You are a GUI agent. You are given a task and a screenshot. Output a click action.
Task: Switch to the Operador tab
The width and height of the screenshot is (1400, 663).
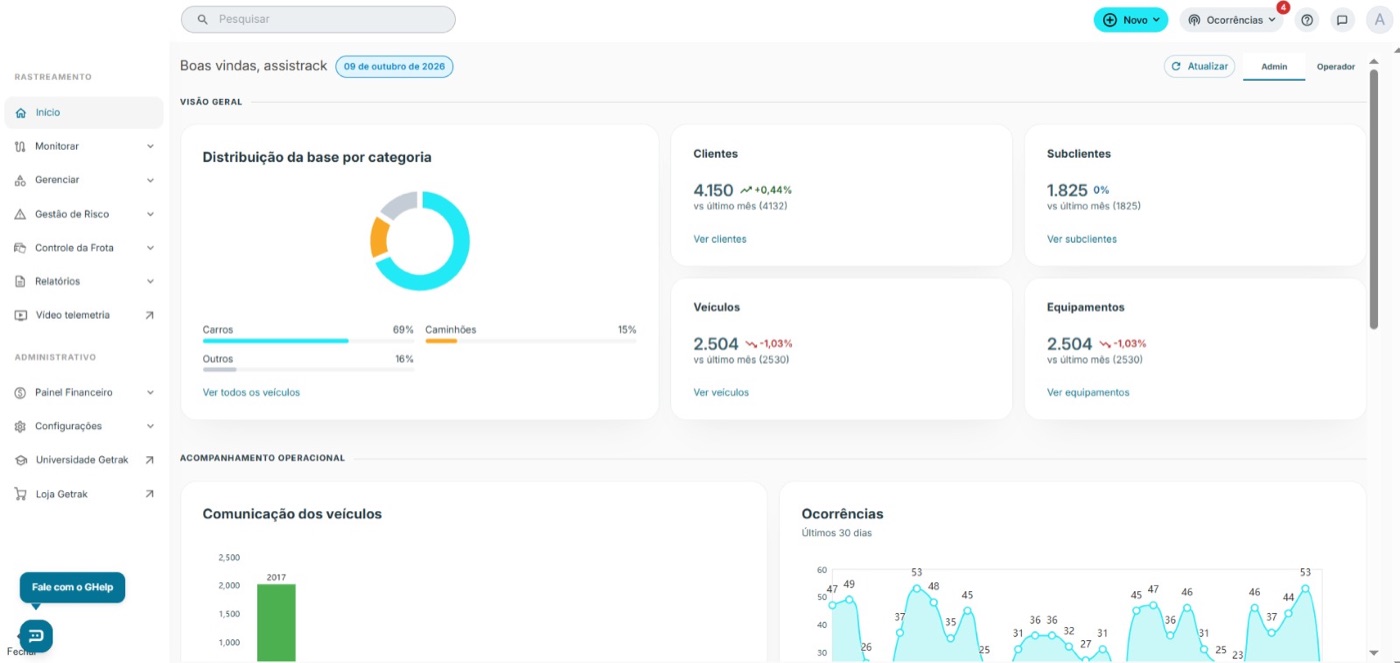tap(1336, 67)
